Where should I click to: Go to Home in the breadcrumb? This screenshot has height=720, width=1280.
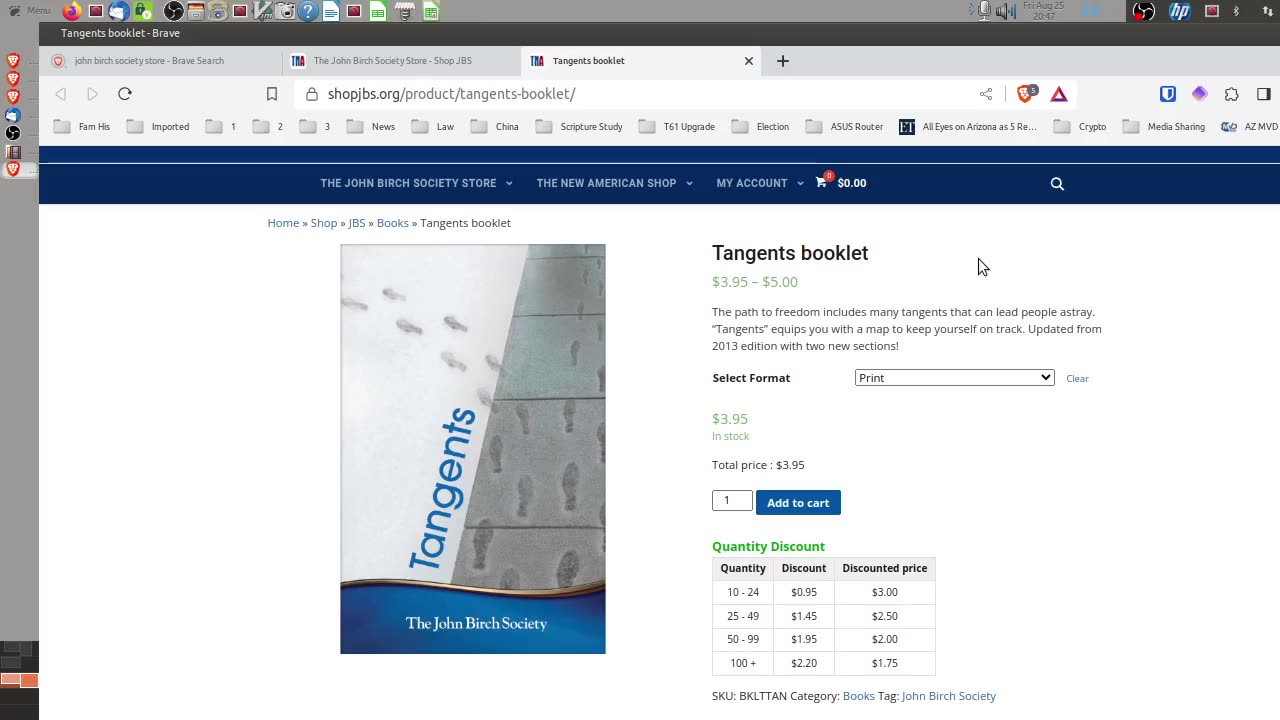[x=283, y=223]
